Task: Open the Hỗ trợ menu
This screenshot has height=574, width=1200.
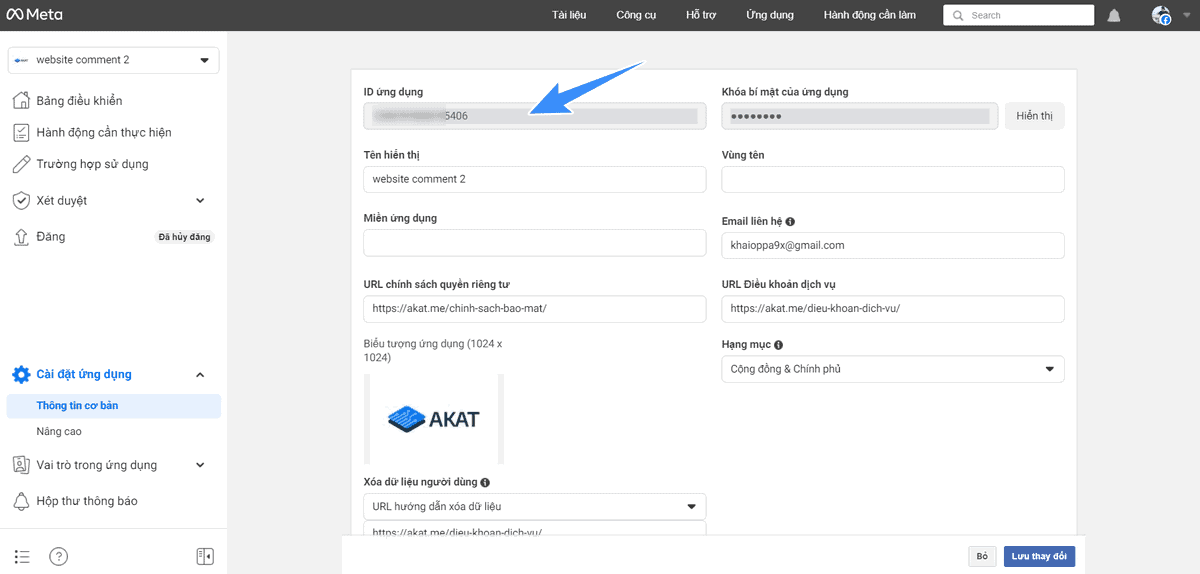Action: [701, 15]
